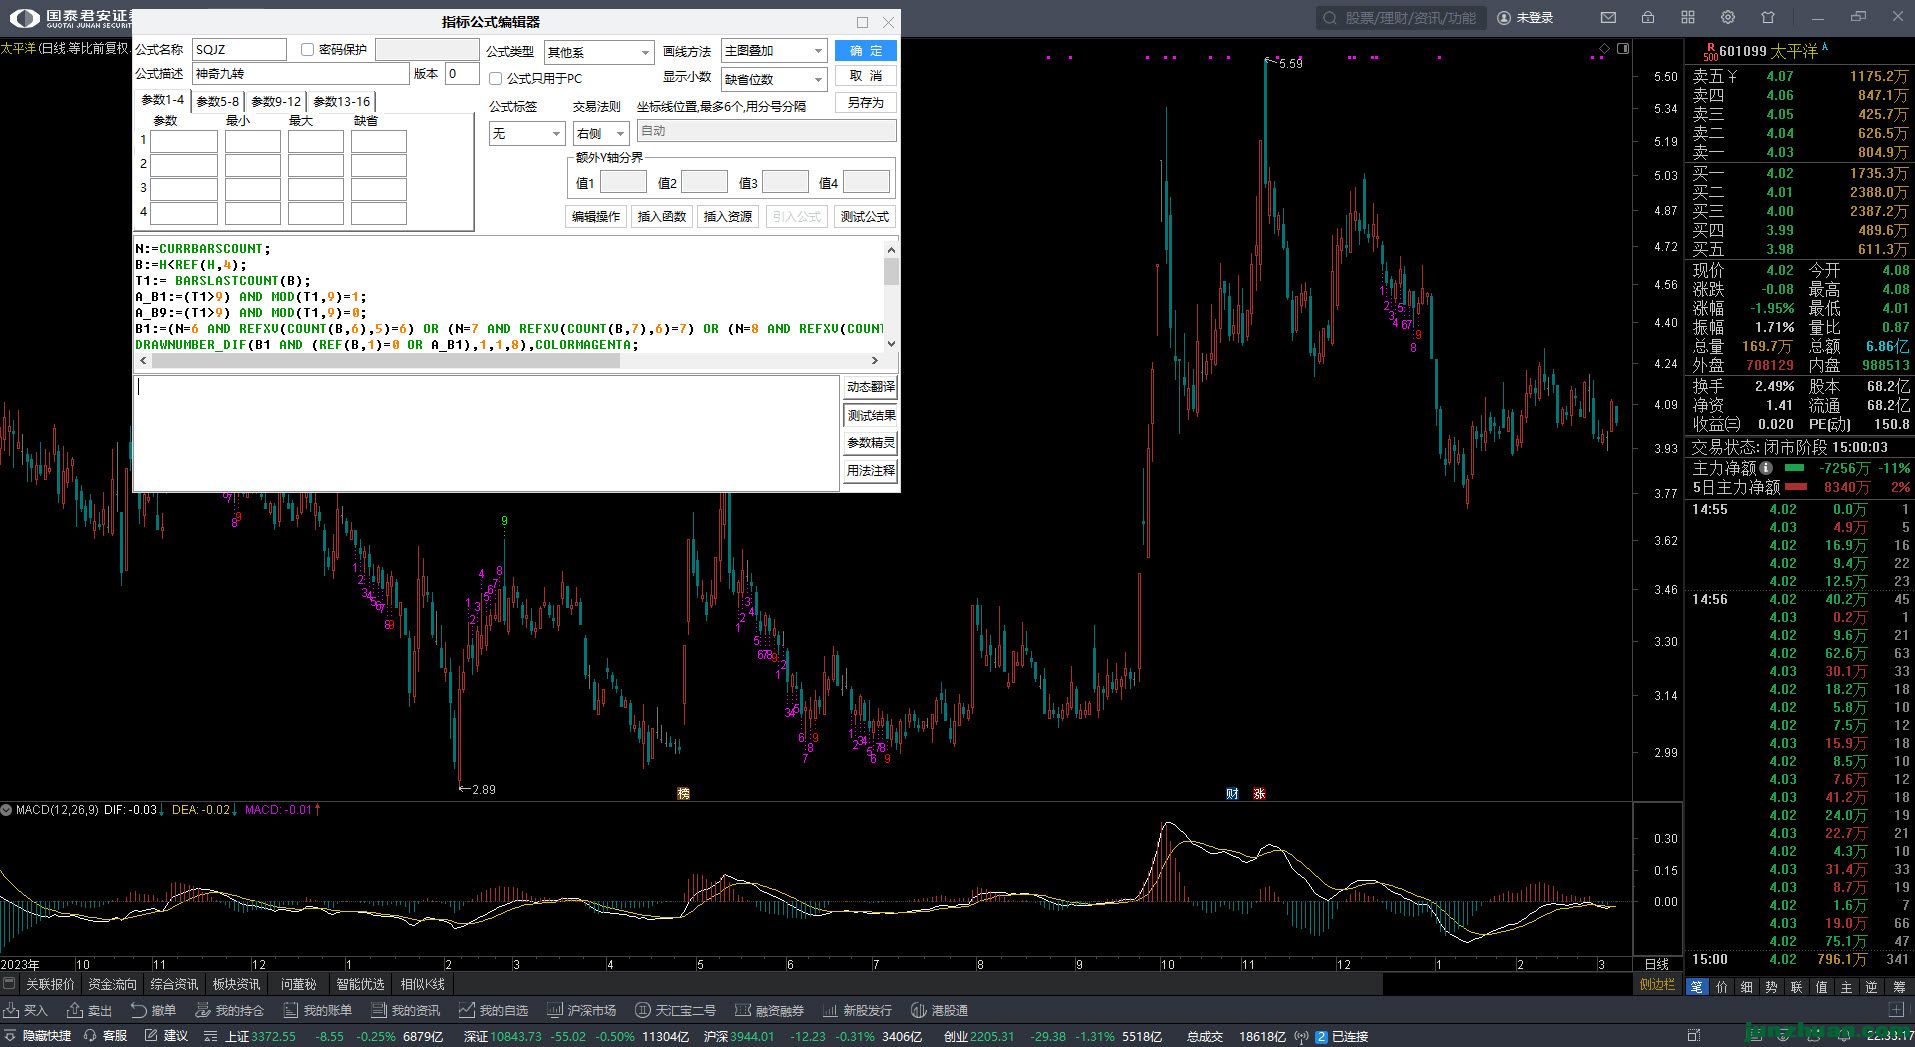This screenshot has height=1047, width=1915.
Task: Open 交易法则 dropdown showing 右侧
Action: point(601,133)
